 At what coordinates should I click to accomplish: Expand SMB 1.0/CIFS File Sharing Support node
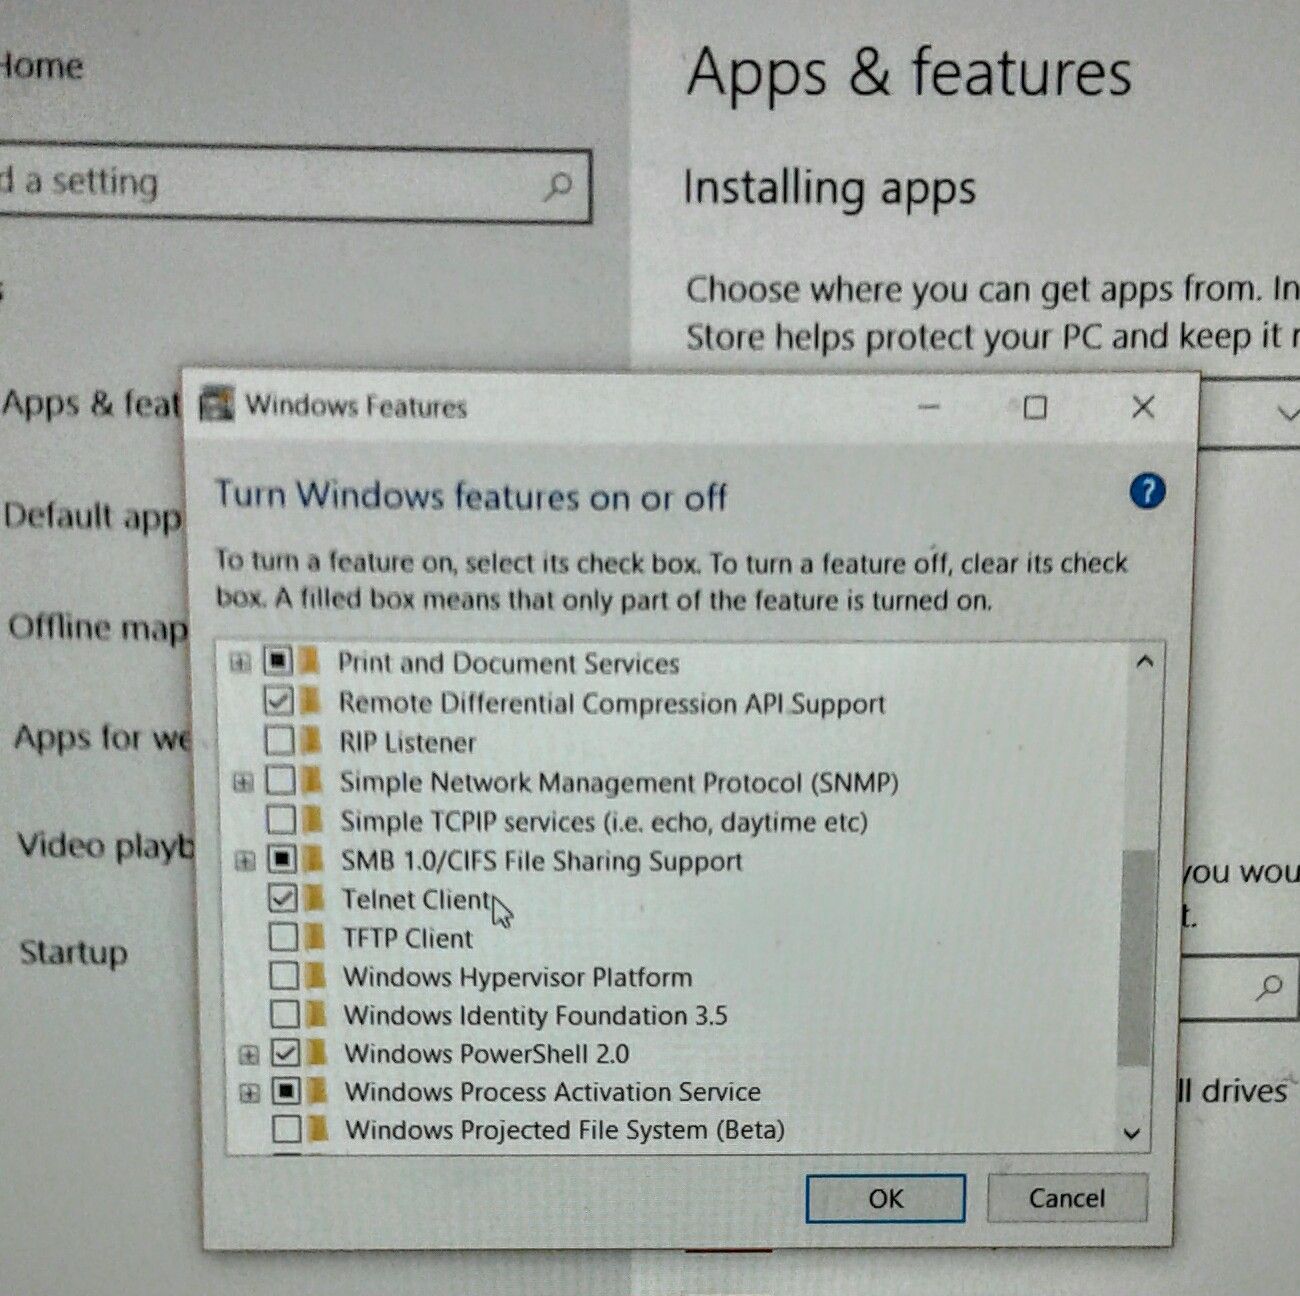tap(245, 861)
